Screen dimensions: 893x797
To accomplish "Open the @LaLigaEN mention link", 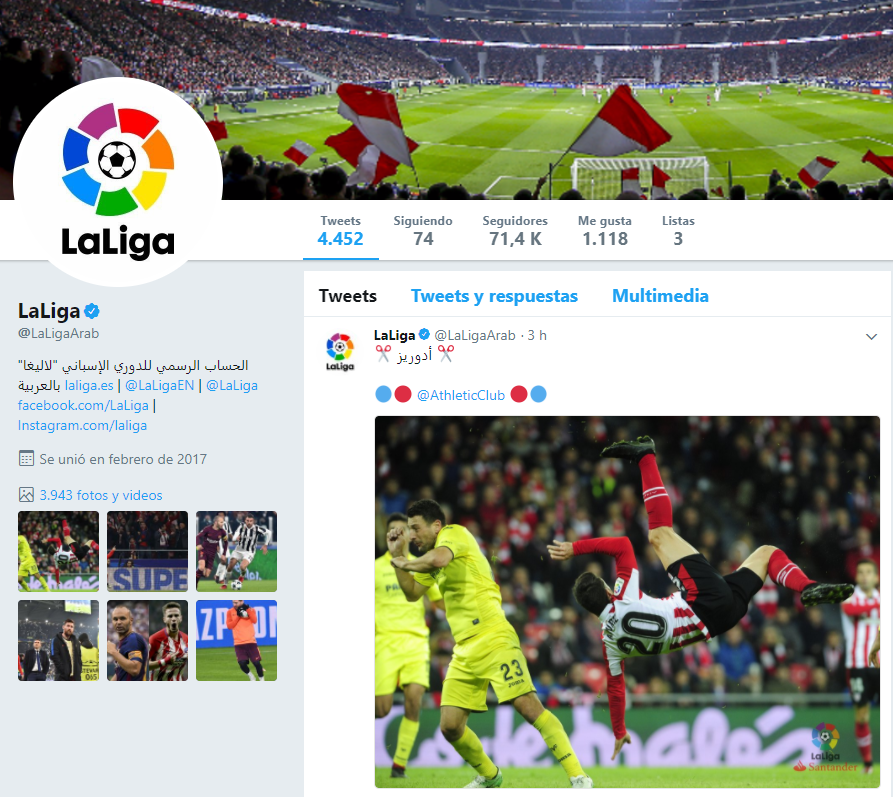I will click(x=159, y=385).
